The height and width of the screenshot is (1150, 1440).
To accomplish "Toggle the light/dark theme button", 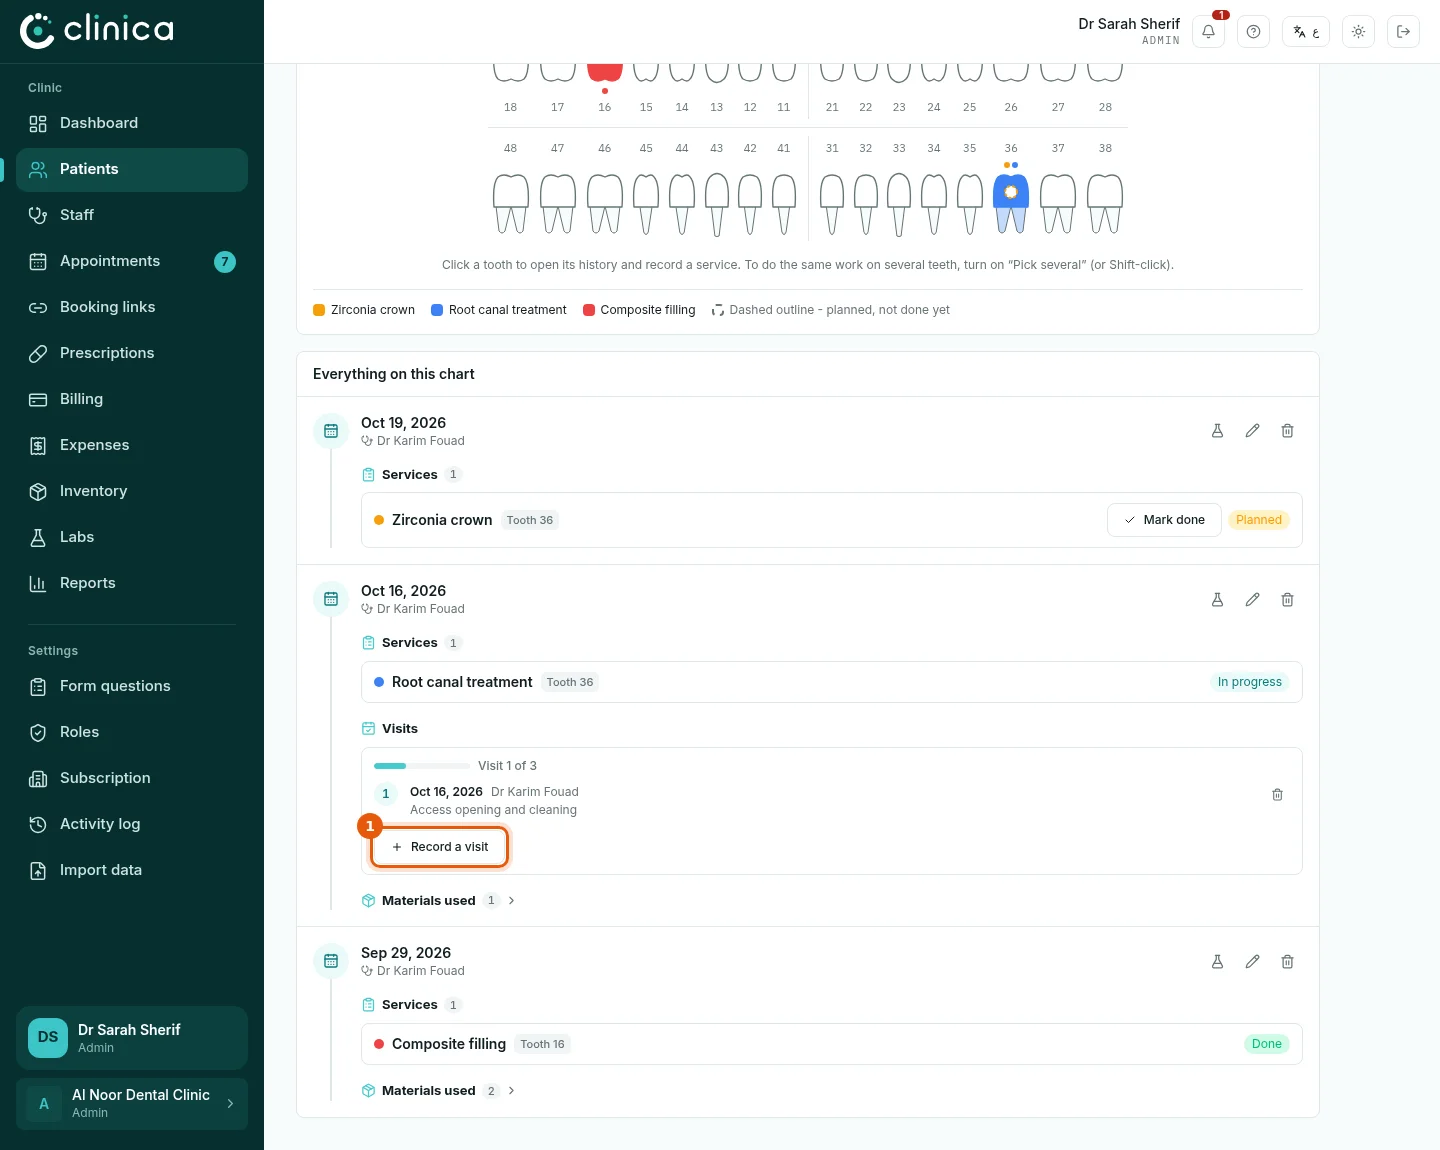I will point(1358,32).
